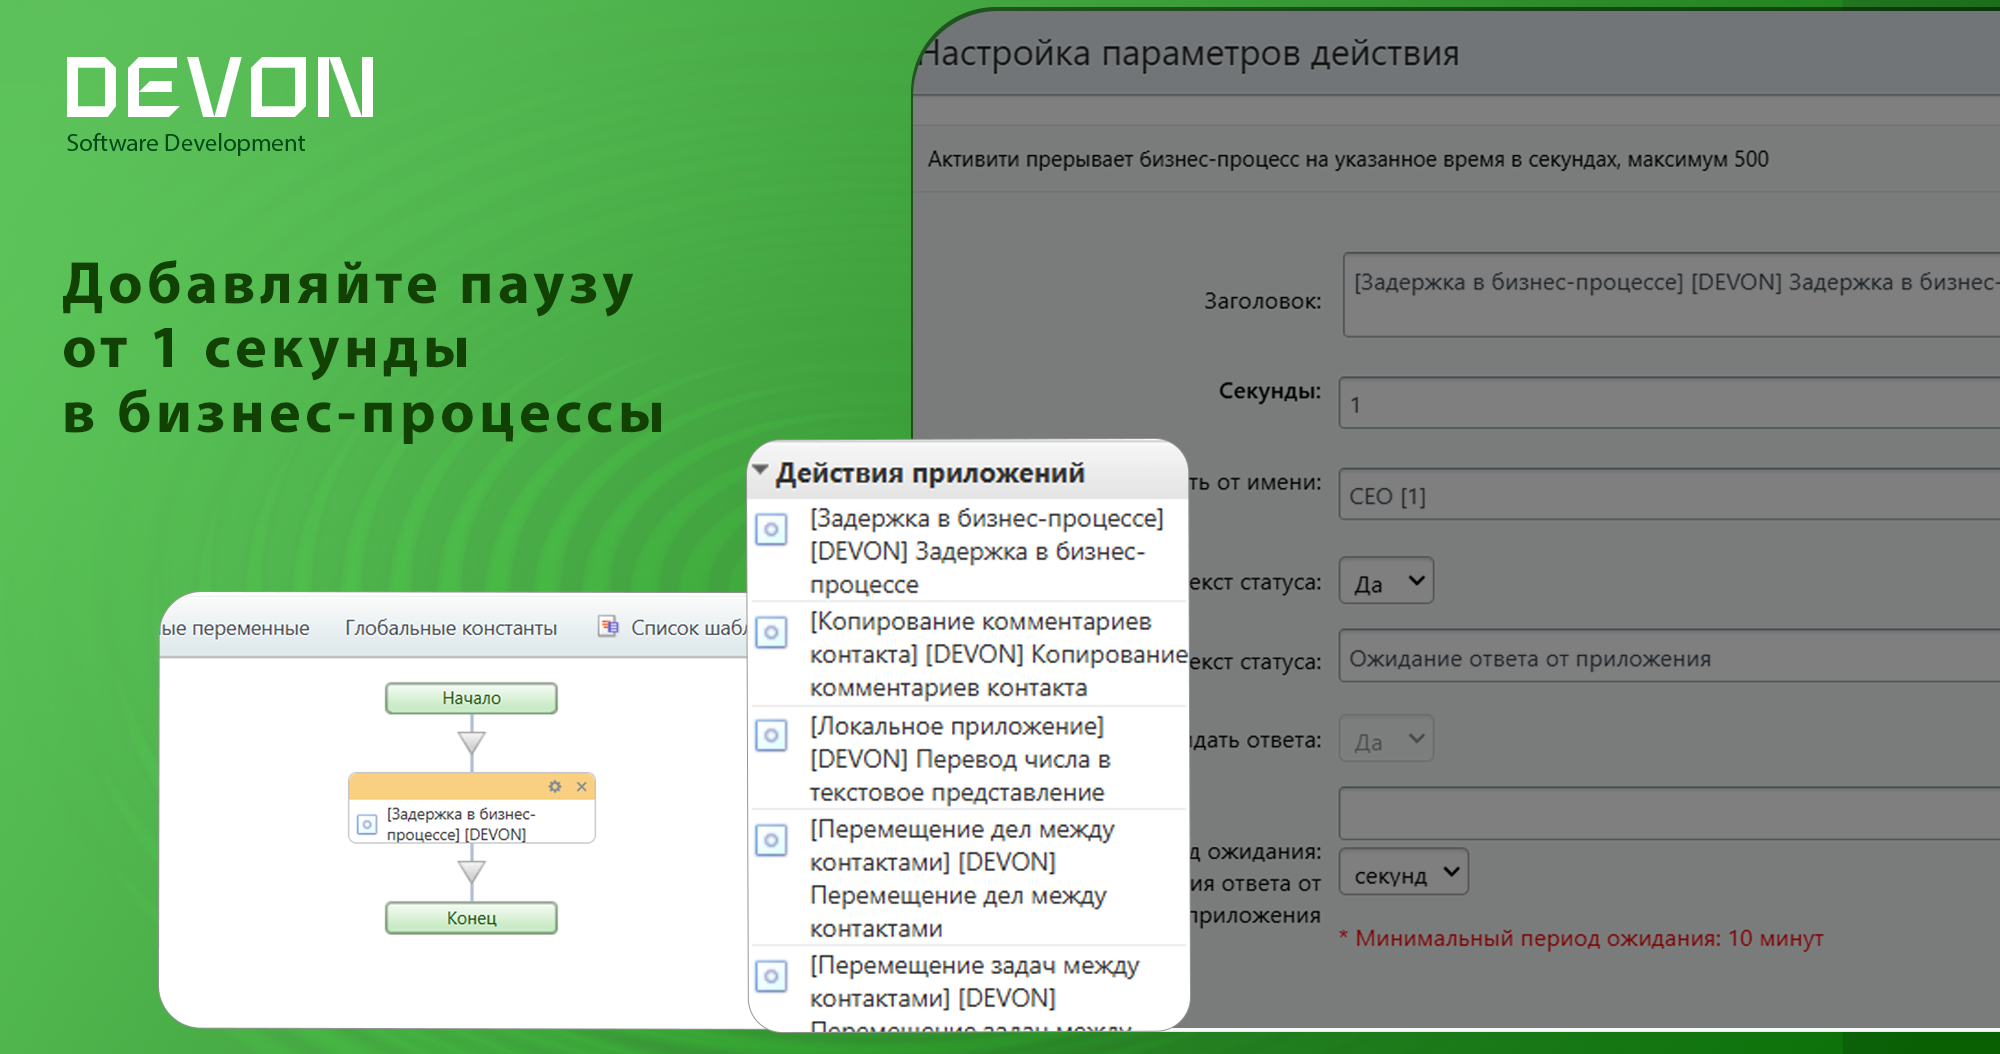
Task: Click the Ожидание ответа от приложения status field
Action: pyautogui.click(x=1669, y=657)
